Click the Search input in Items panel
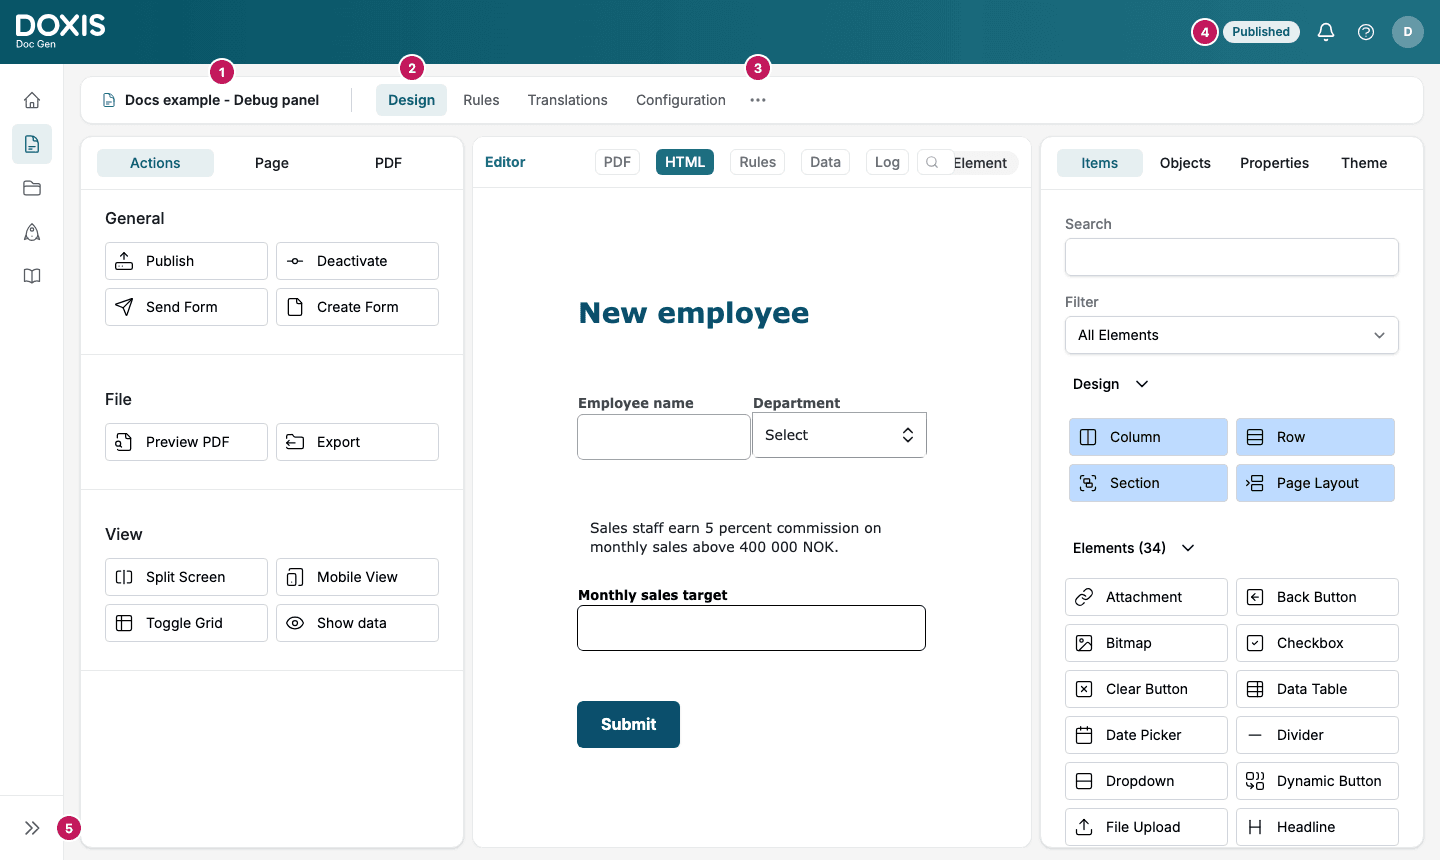Screen dimensions: 1440x860 pyautogui.click(x=1232, y=257)
